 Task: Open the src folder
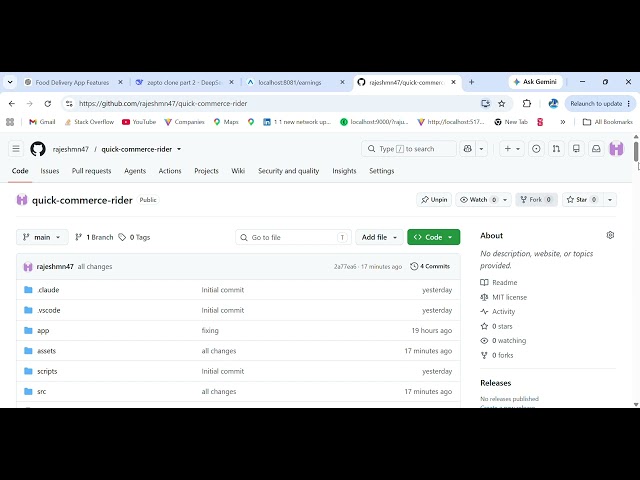pyautogui.click(x=41, y=391)
